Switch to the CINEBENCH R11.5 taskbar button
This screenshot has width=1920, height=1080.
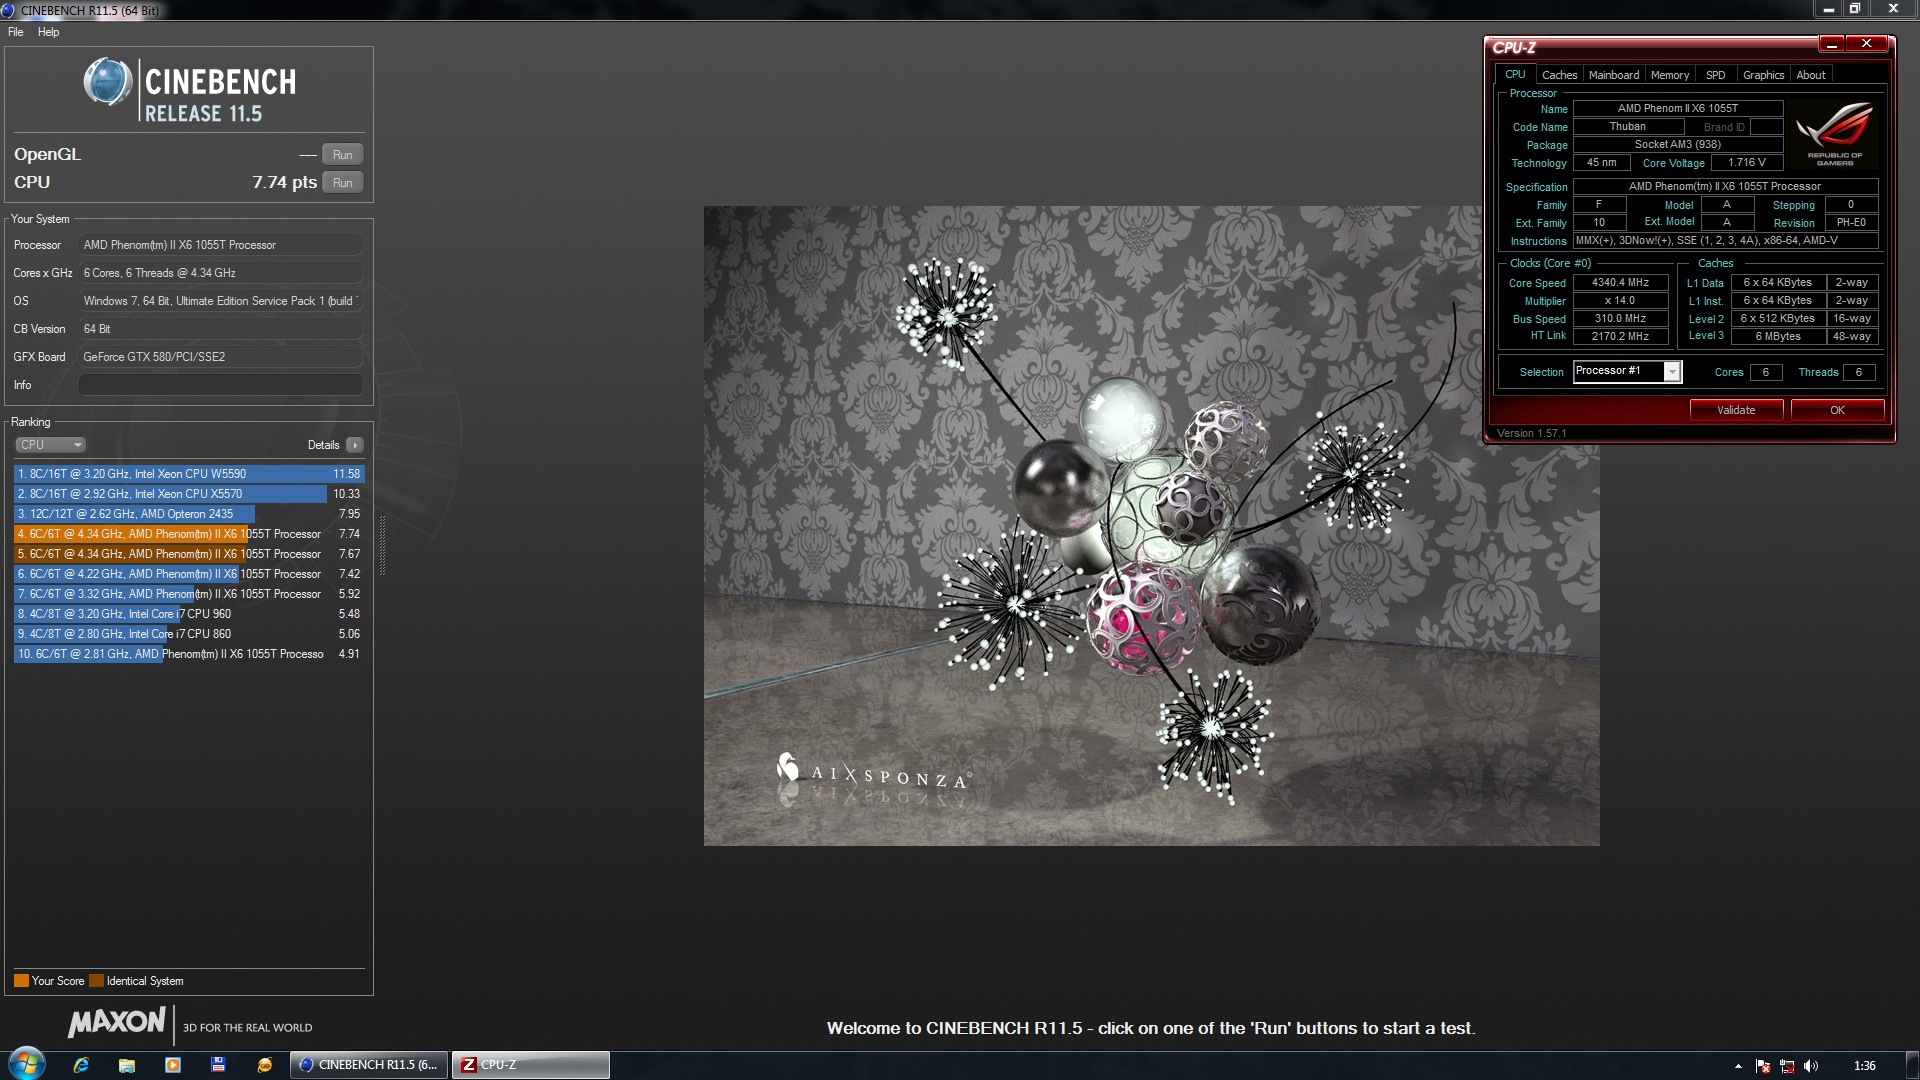[369, 1065]
